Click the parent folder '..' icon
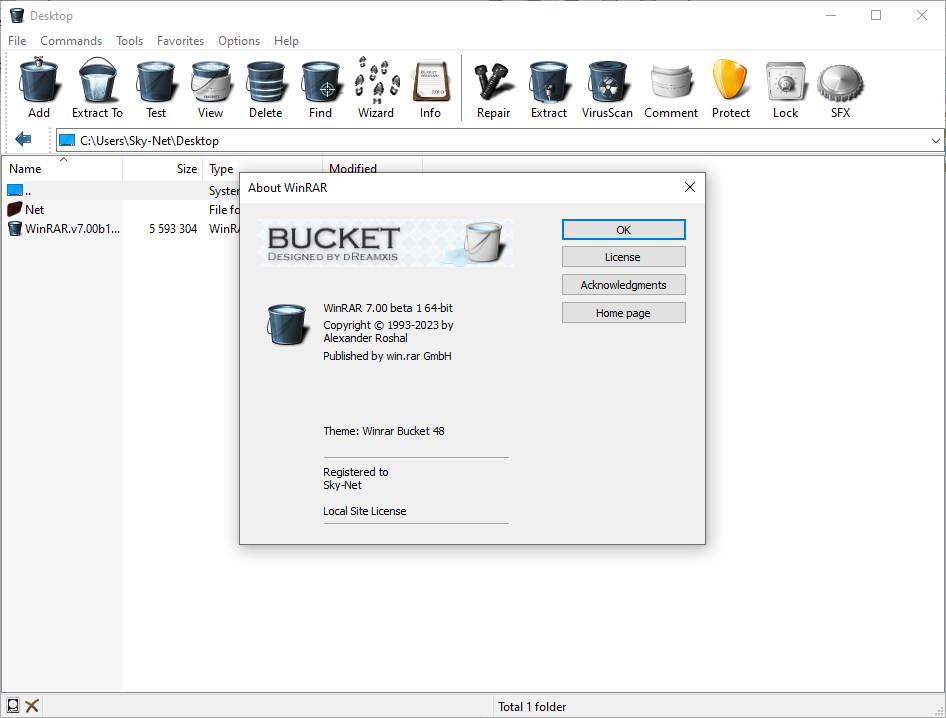 coord(14,190)
